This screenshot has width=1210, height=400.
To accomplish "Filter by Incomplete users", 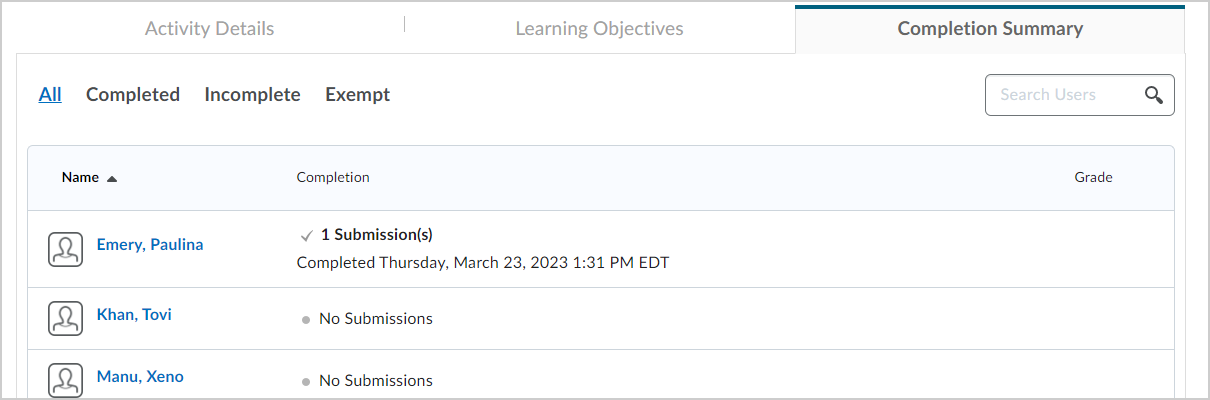I will click(x=252, y=95).
